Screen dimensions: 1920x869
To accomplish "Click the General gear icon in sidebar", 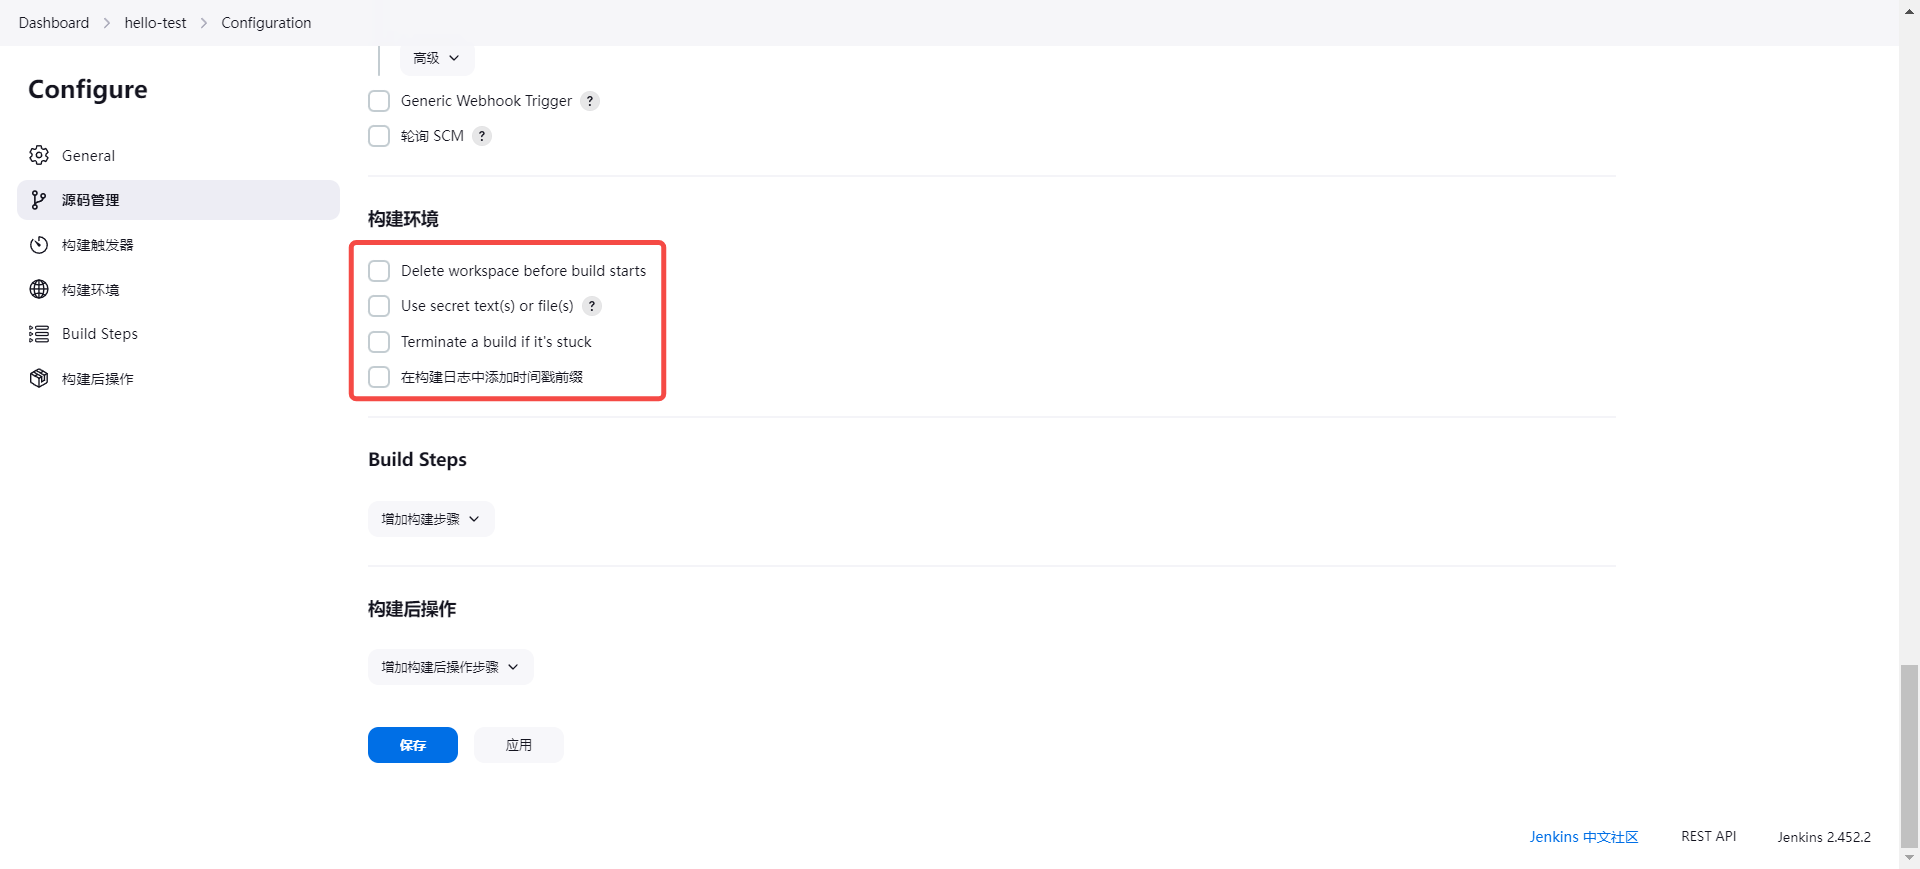I will (x=39, y=155).
